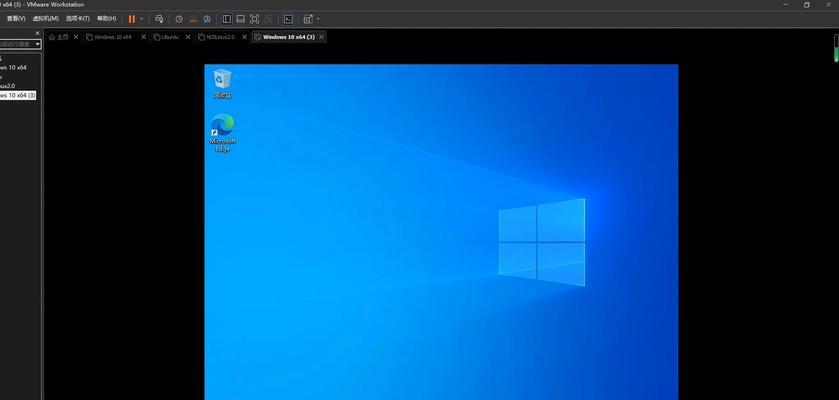Screen dimensions: 839x400
Task: Open the power options dropdown arrow beside Pause
Action: pos(142,19)
